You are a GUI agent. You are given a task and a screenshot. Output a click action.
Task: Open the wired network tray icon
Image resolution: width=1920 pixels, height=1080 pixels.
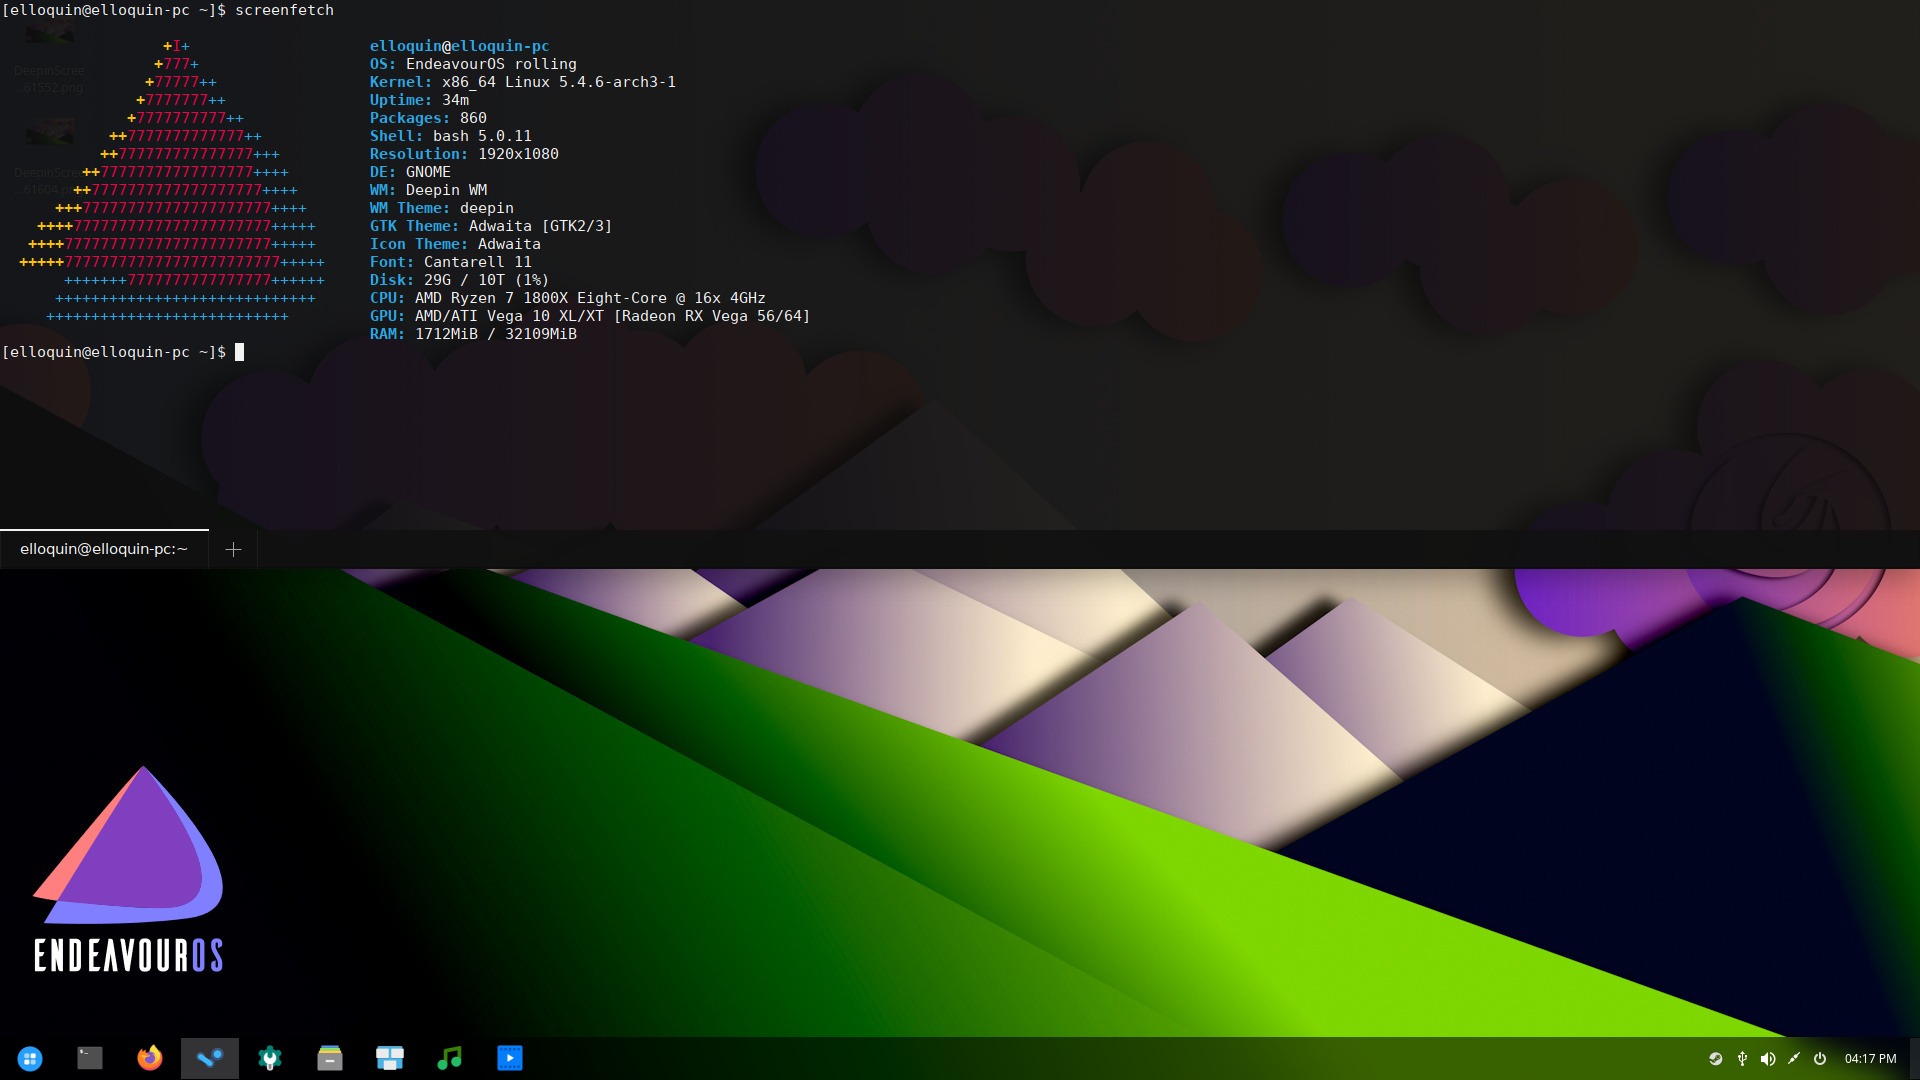[x=1794, y=1059]
